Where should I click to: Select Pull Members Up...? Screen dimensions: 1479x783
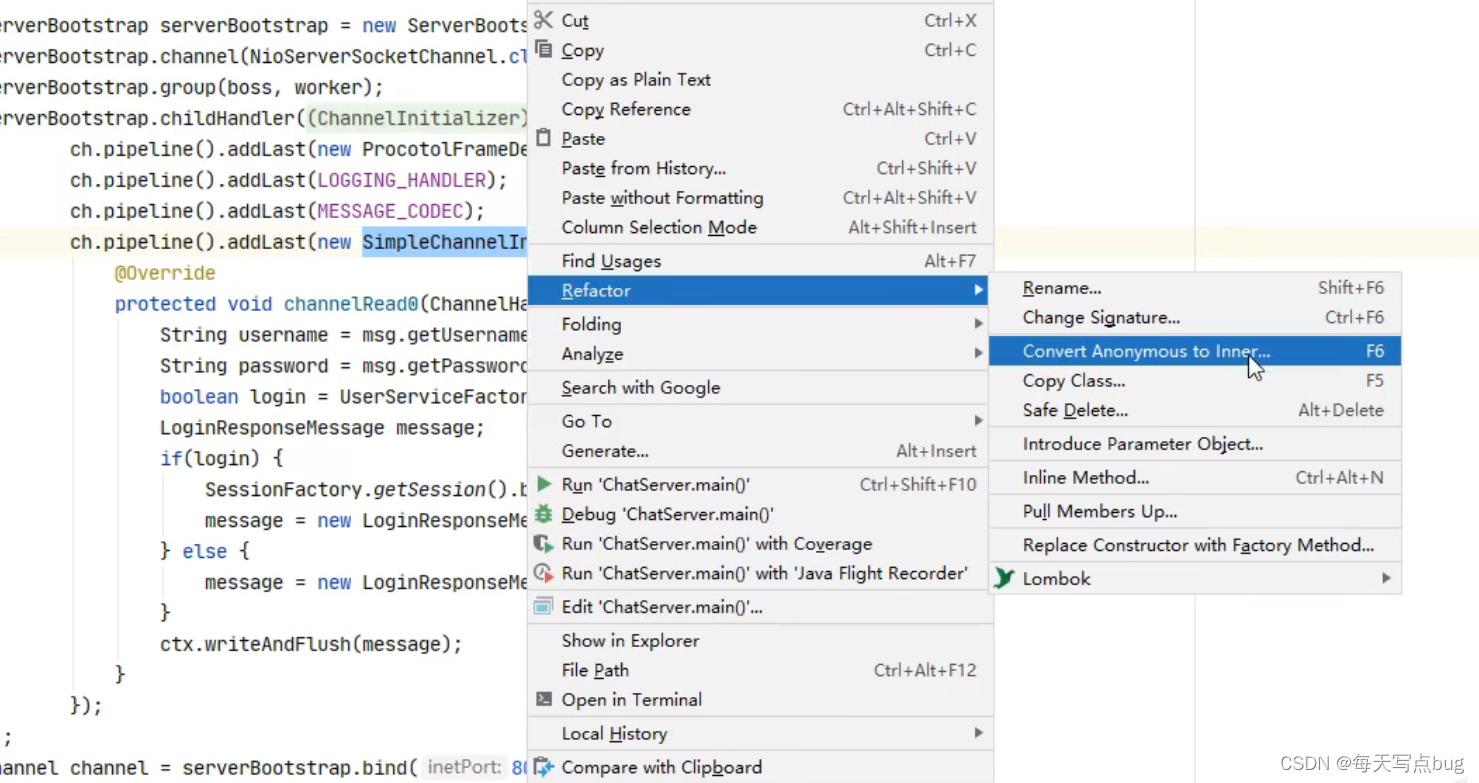(1195, 511)
